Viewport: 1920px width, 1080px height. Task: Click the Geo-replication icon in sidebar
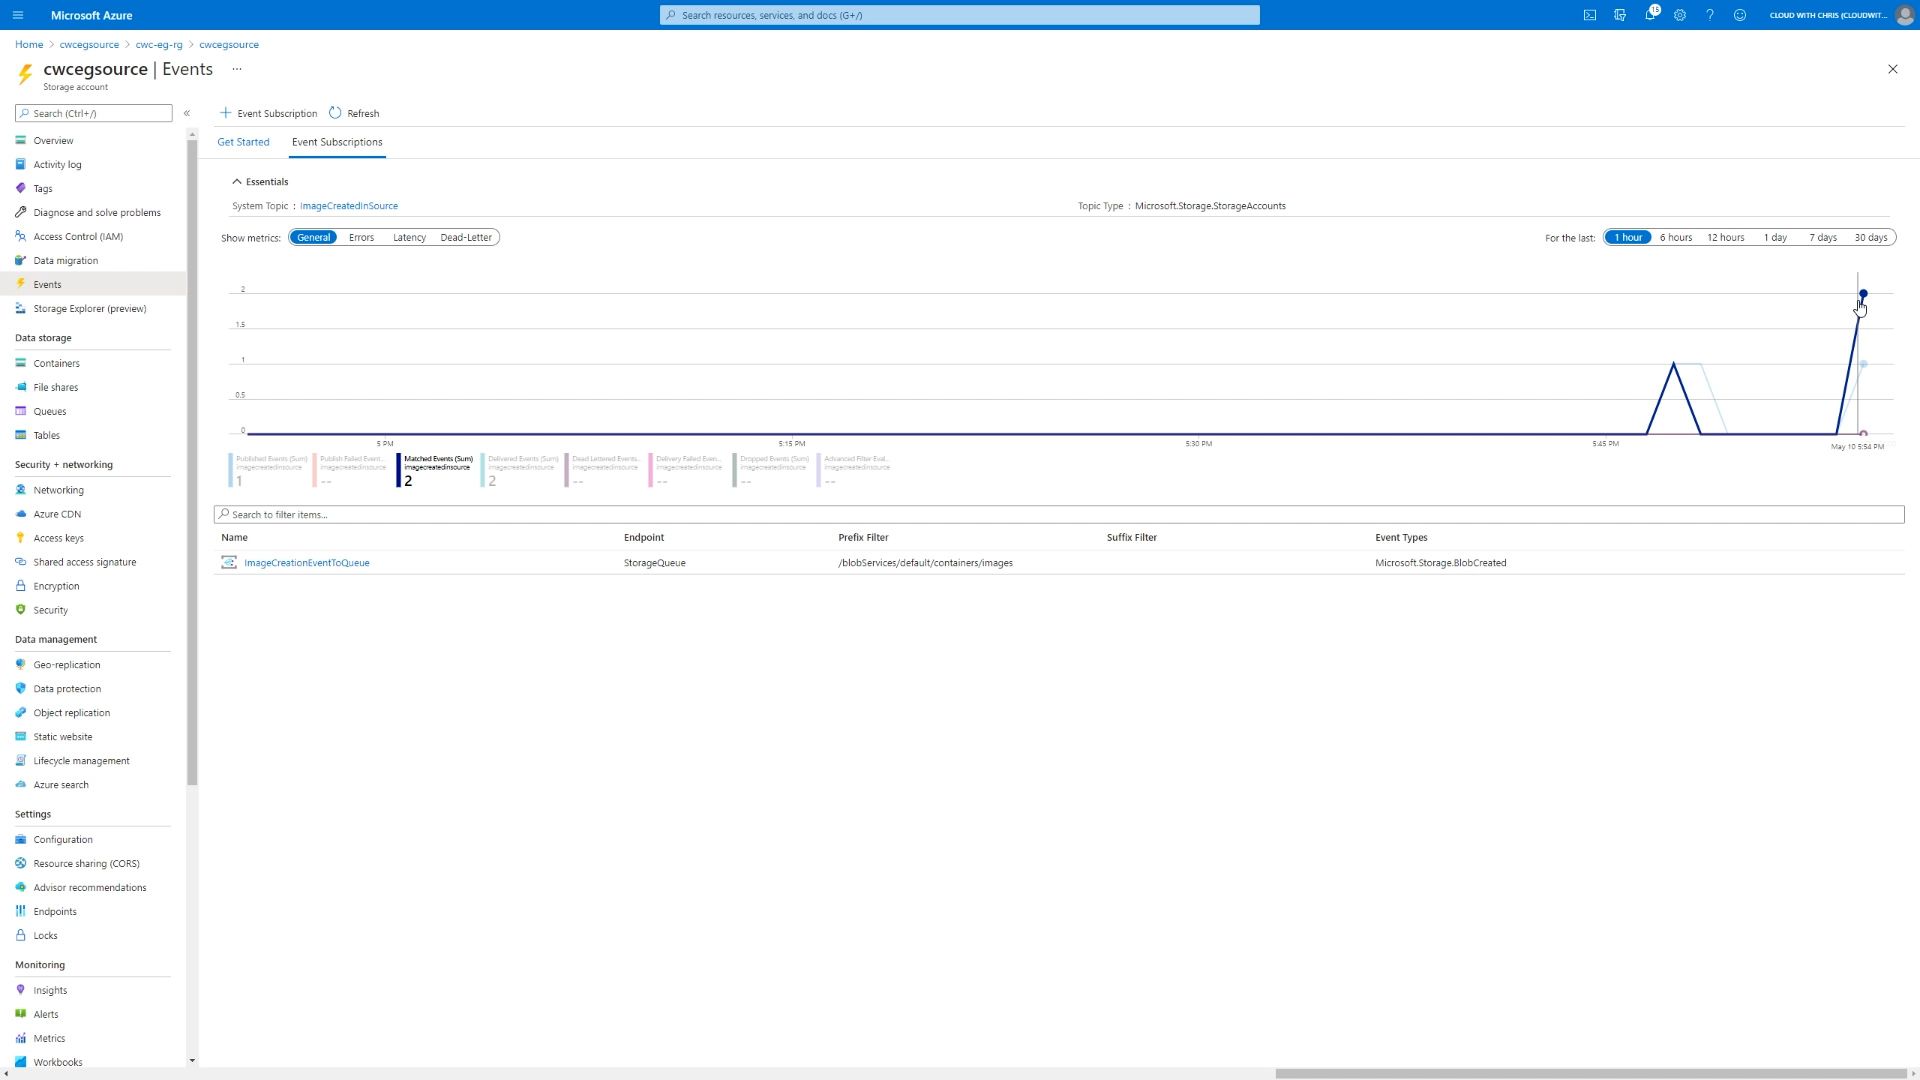(x=21, y=663)
